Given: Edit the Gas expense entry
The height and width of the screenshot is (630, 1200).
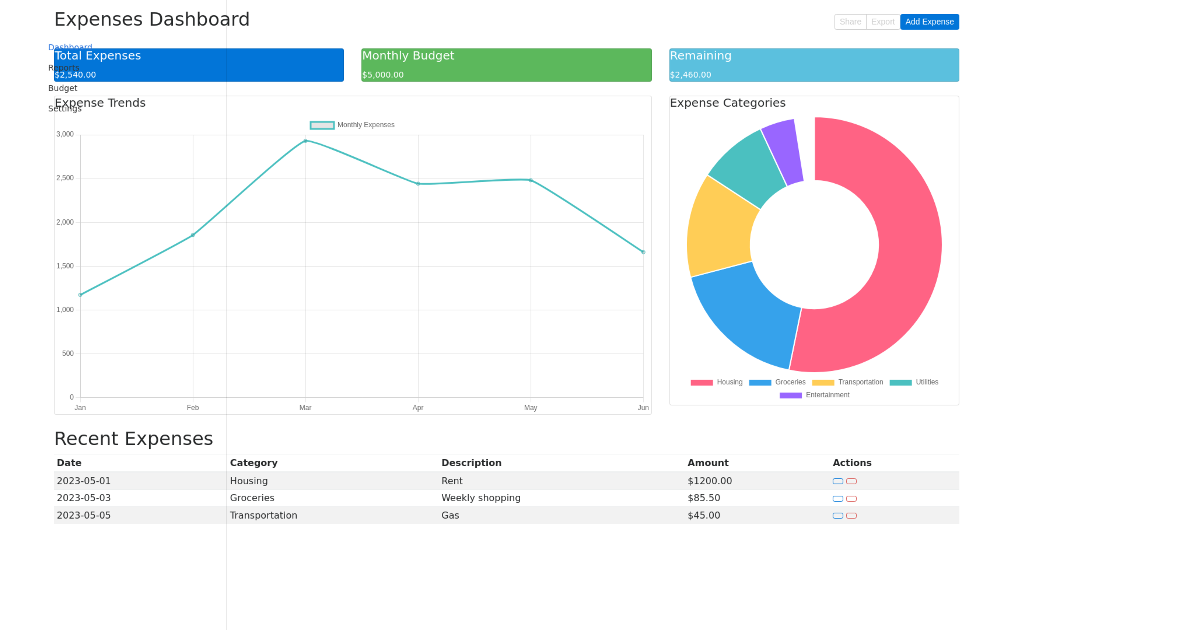Looking at the screenshot, I should (x=838, y=515).
